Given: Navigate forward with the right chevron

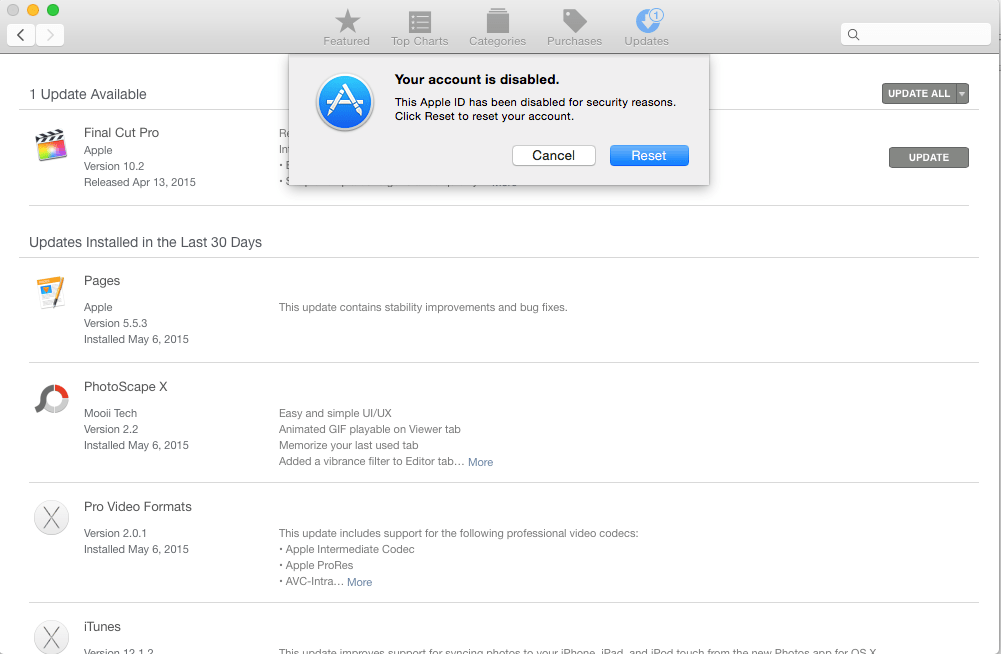Looking at the screenshot, I should pos(50,34).
